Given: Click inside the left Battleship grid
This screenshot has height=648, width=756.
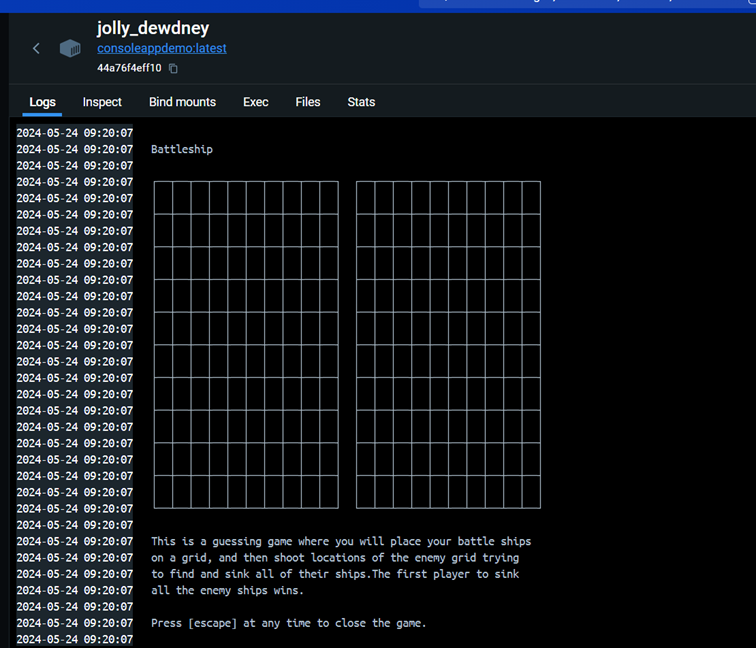Looking at the screenshot, I should pos(246,345).
